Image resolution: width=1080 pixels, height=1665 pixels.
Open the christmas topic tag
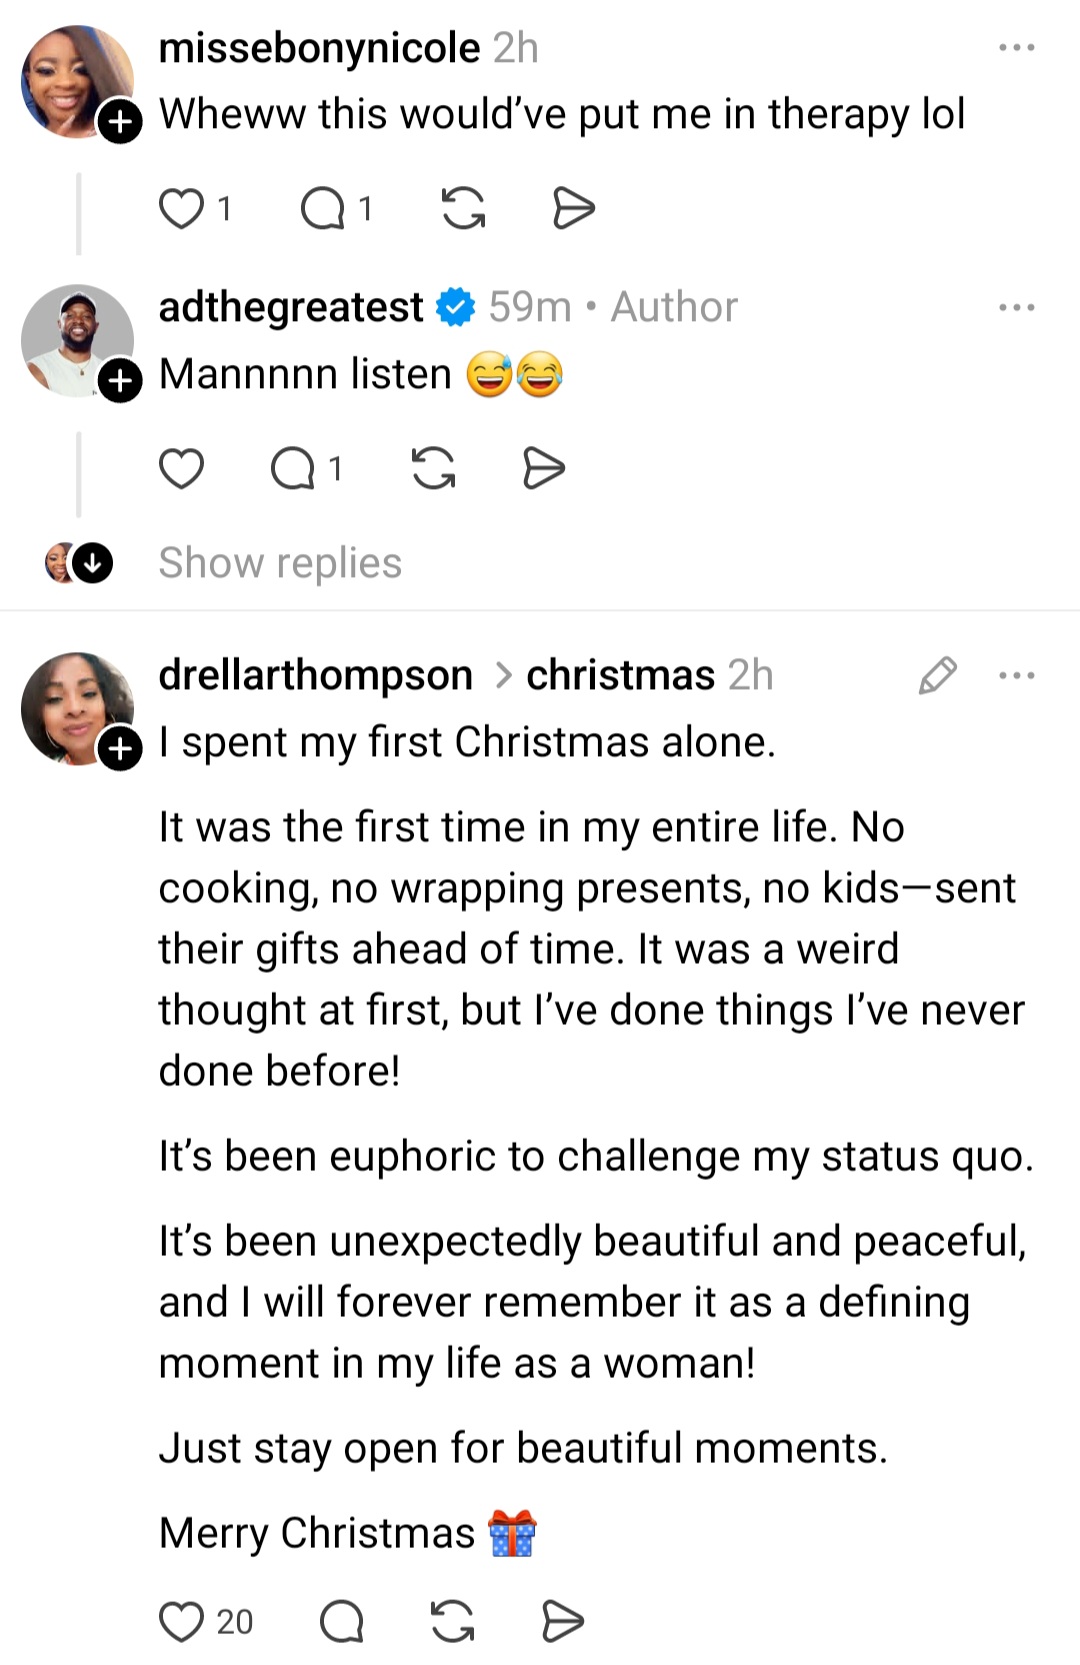pyautogui.click(x=620, y=676)
